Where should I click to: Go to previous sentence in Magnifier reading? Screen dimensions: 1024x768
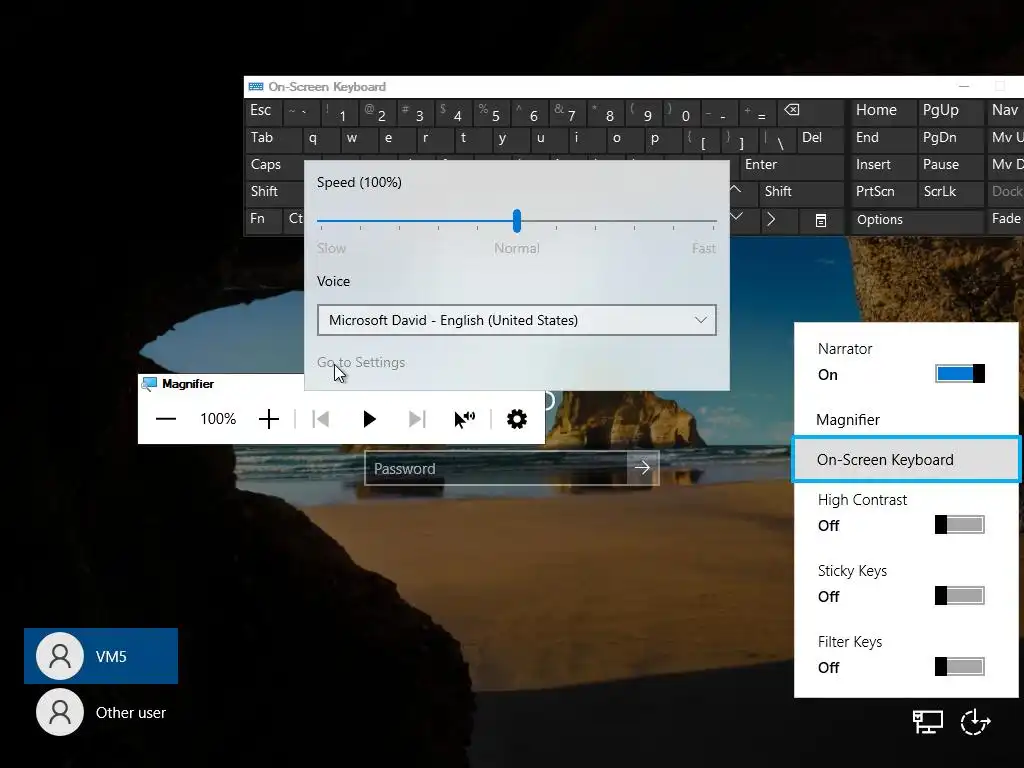pyautogui.click(x=321, y=419)
